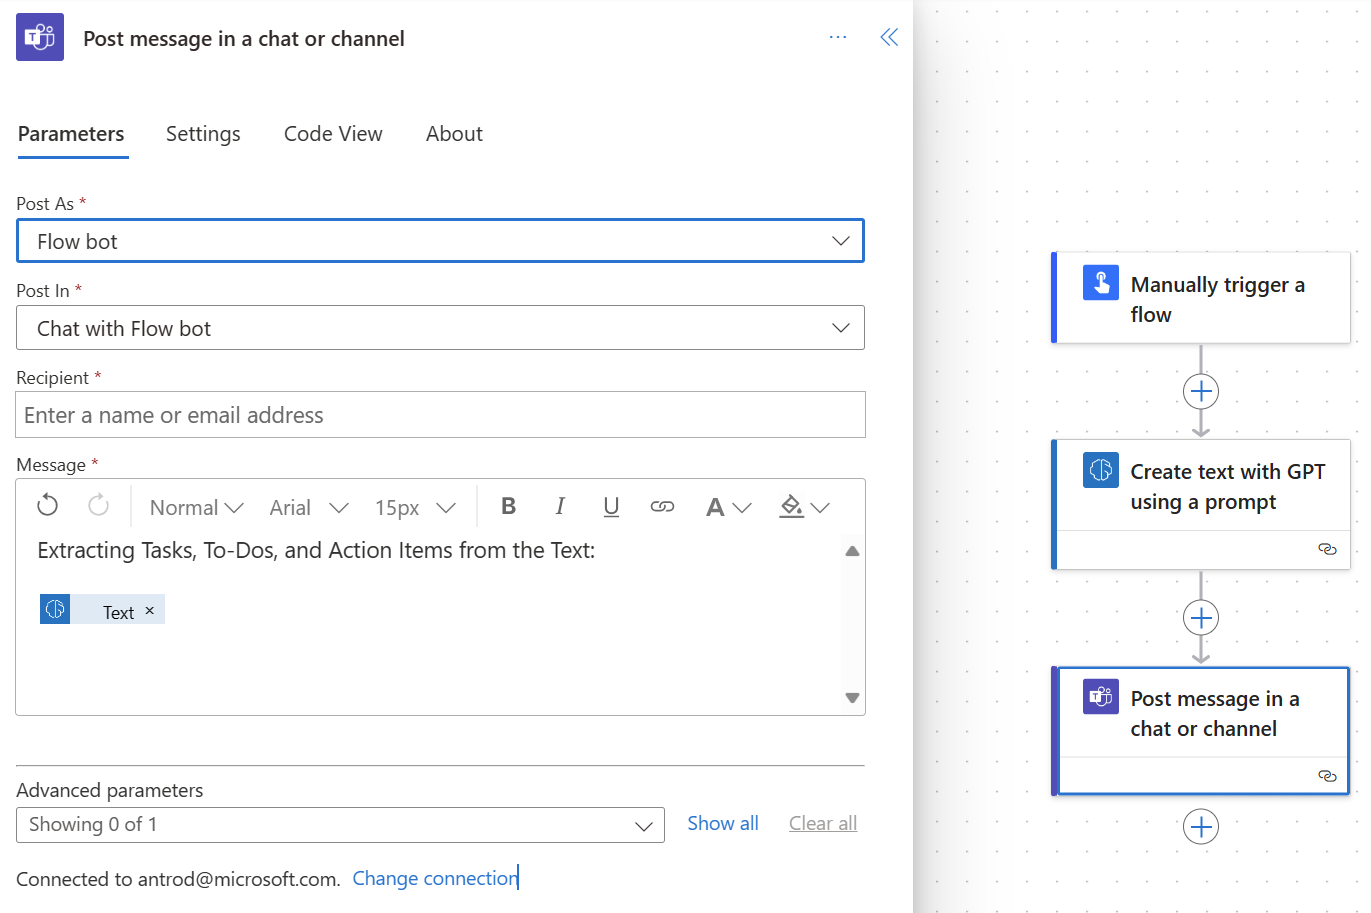This screenshot has width=1371, height=913.
Task: Click Change connection link
Action: 435,878
